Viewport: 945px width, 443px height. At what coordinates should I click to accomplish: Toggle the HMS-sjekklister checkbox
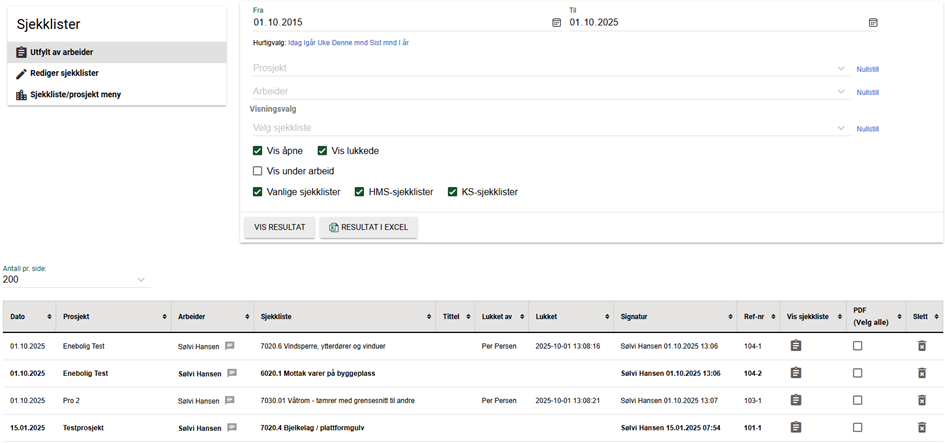(360, 192)
